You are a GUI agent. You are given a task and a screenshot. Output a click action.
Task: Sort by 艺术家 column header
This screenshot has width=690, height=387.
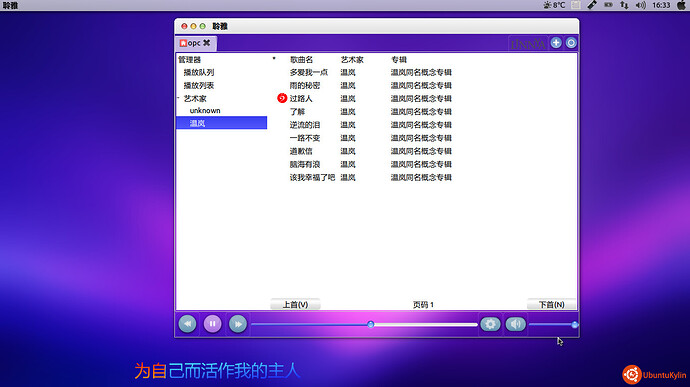coord(352,59)
